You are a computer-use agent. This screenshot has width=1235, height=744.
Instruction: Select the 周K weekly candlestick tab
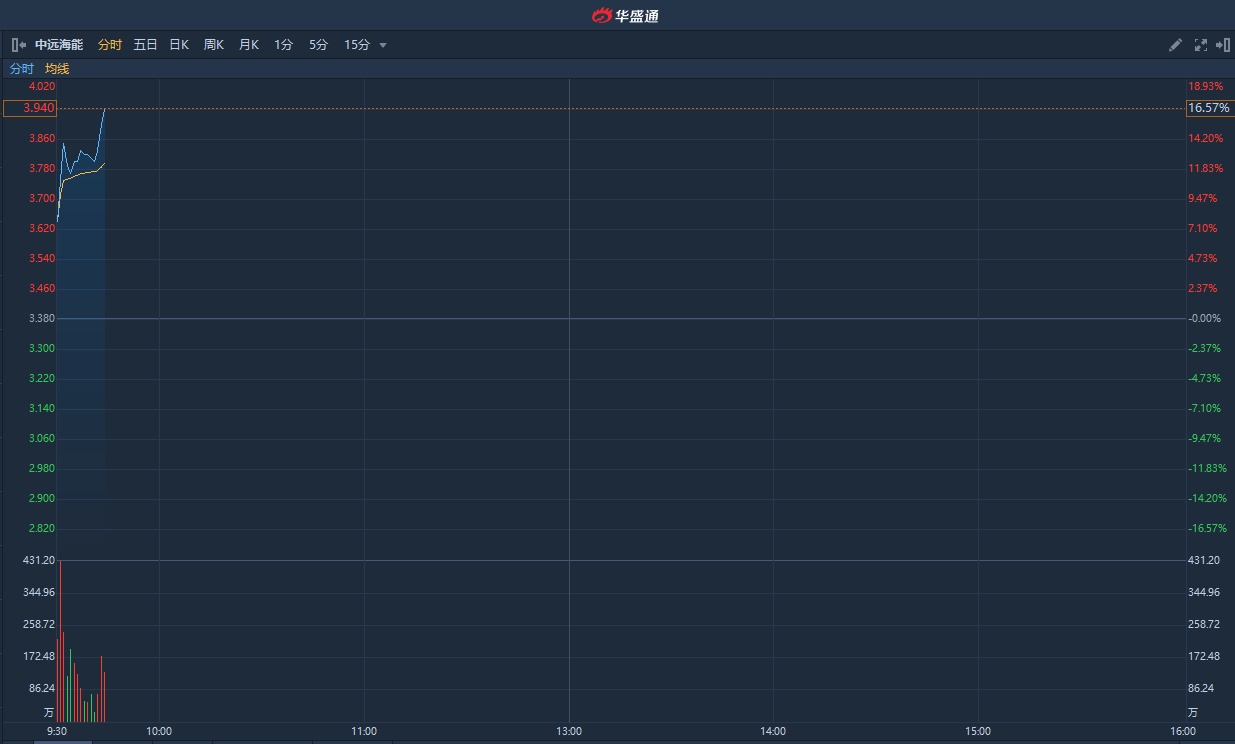pos(214,45)
